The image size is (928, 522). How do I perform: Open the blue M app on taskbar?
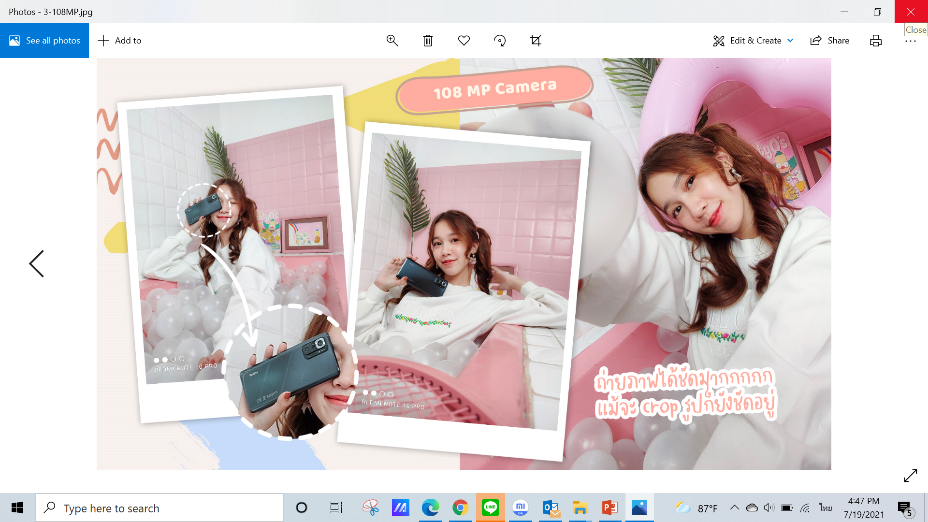[x=401, y=507]
